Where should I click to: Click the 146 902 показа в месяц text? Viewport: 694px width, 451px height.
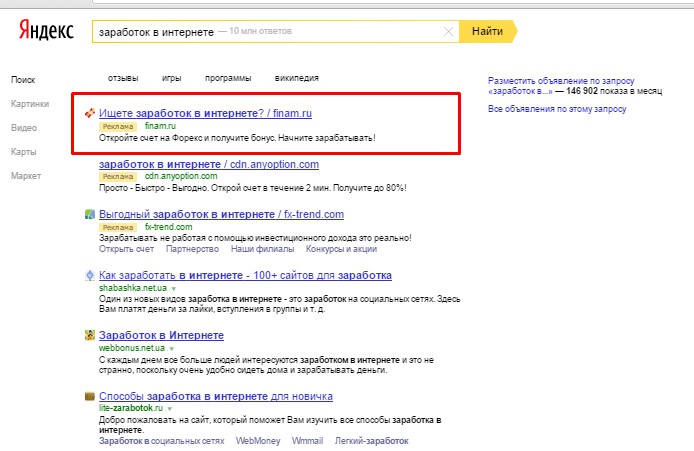pyautogui.click(x=614, y=91)
